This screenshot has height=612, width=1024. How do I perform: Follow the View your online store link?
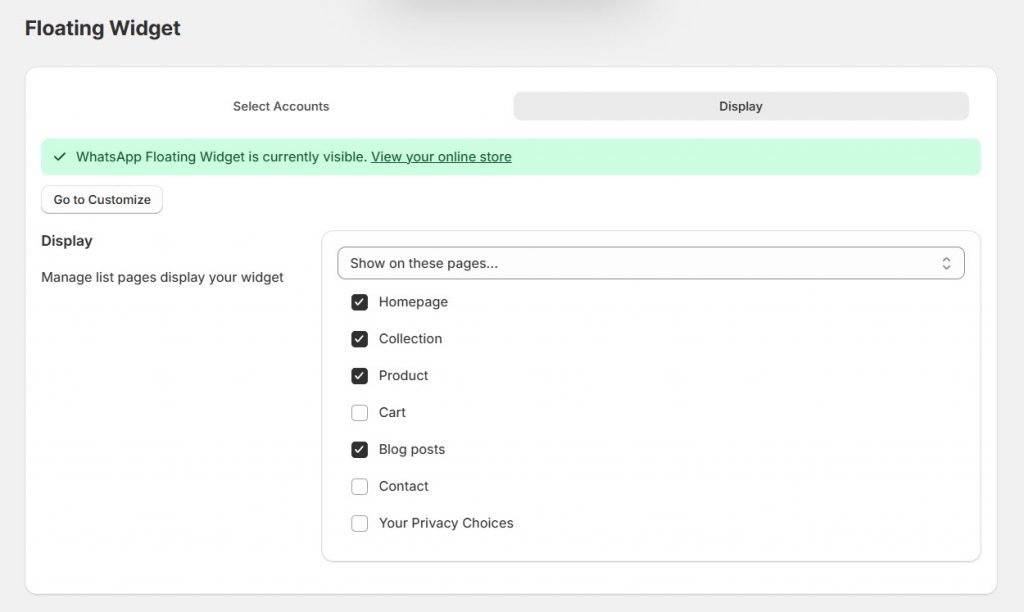coord(441,157)
